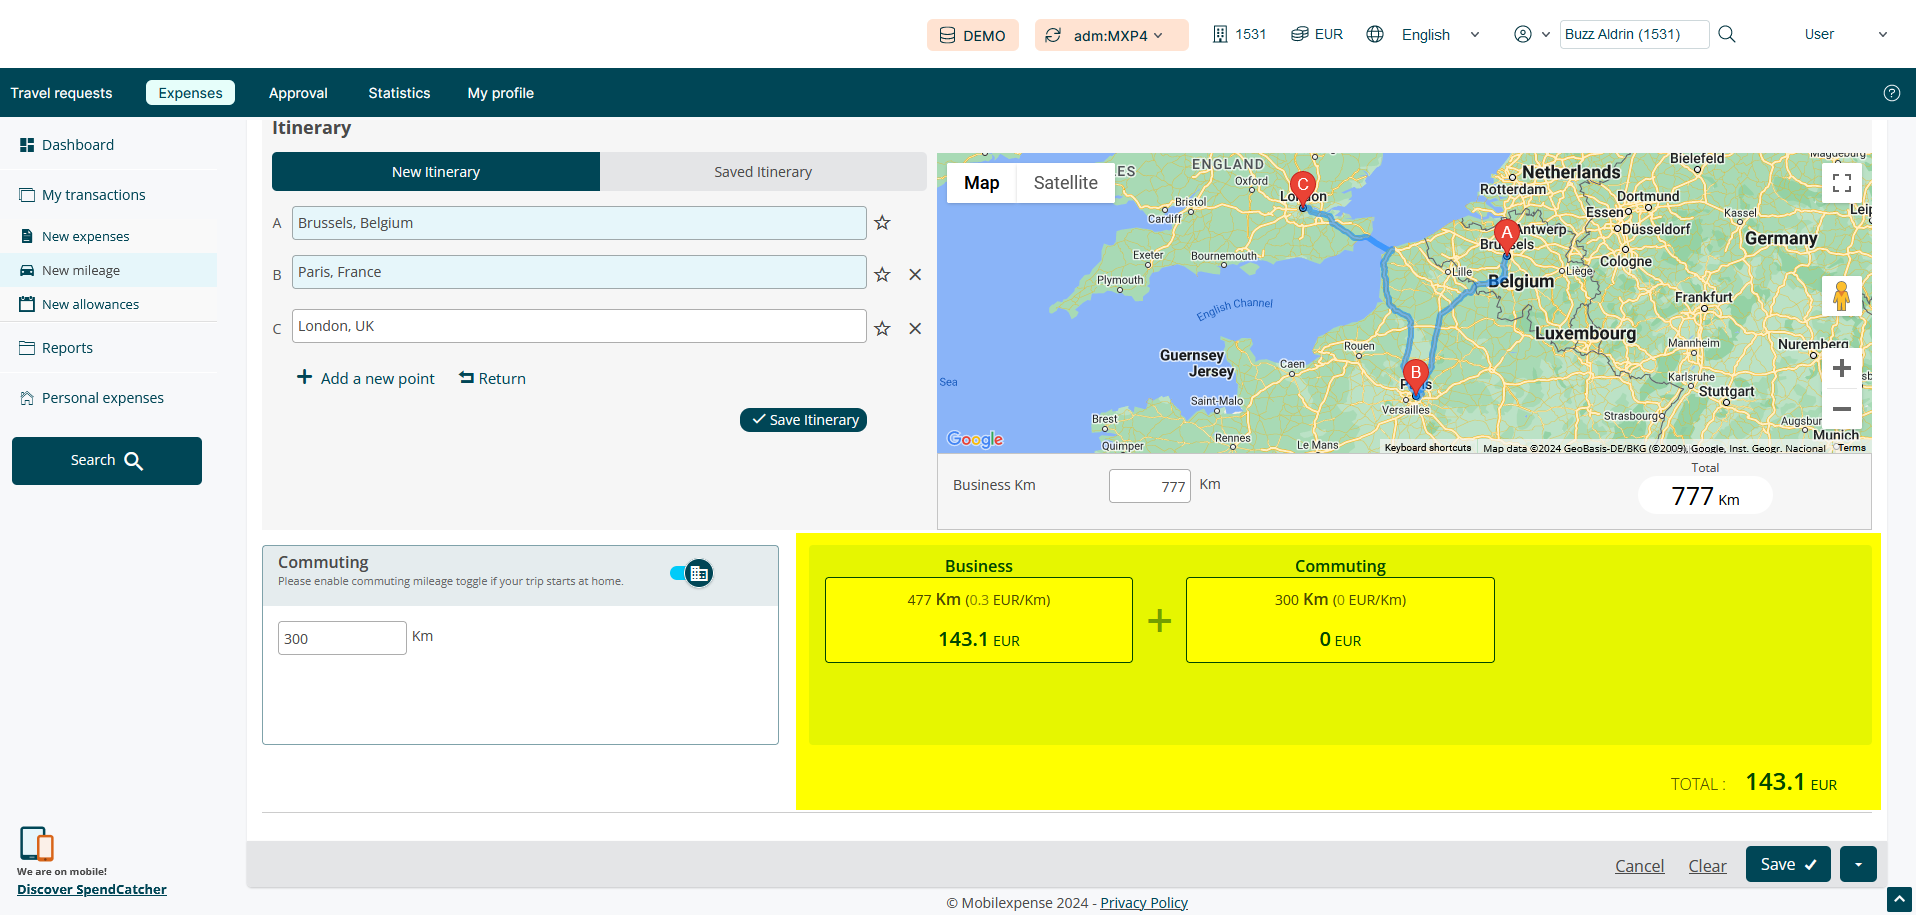Image resolution: width=1916 pixels, height=915 pixels.
Task: Zoom out on the map
Action: pos(1841,409)
